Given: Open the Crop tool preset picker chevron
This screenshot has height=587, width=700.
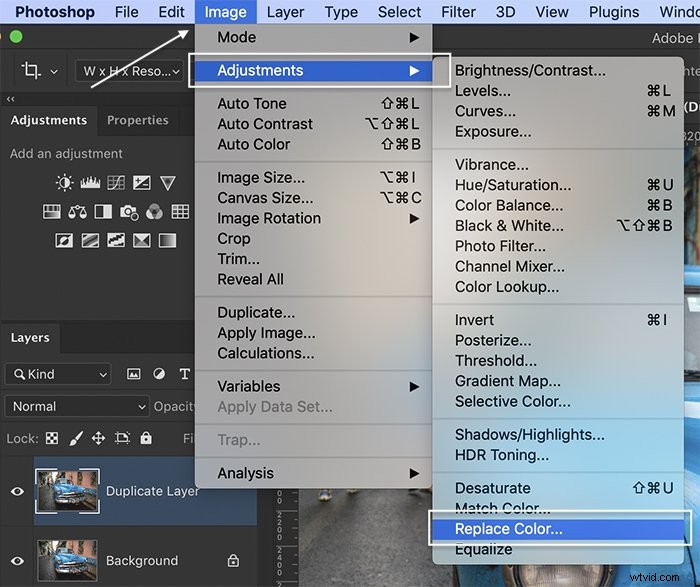Looking at the screenshot, I should (54, 71).
